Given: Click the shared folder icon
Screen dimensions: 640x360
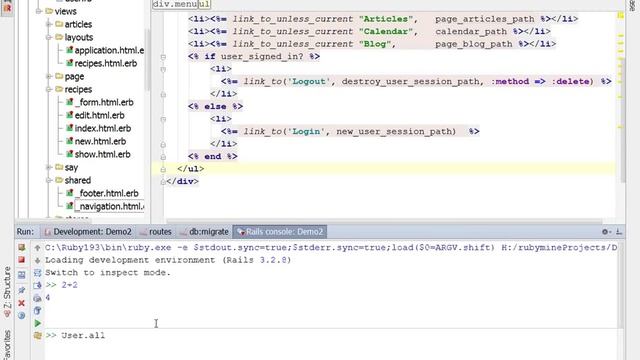Looking at the screenshot, I should click(x=59, y=180).
